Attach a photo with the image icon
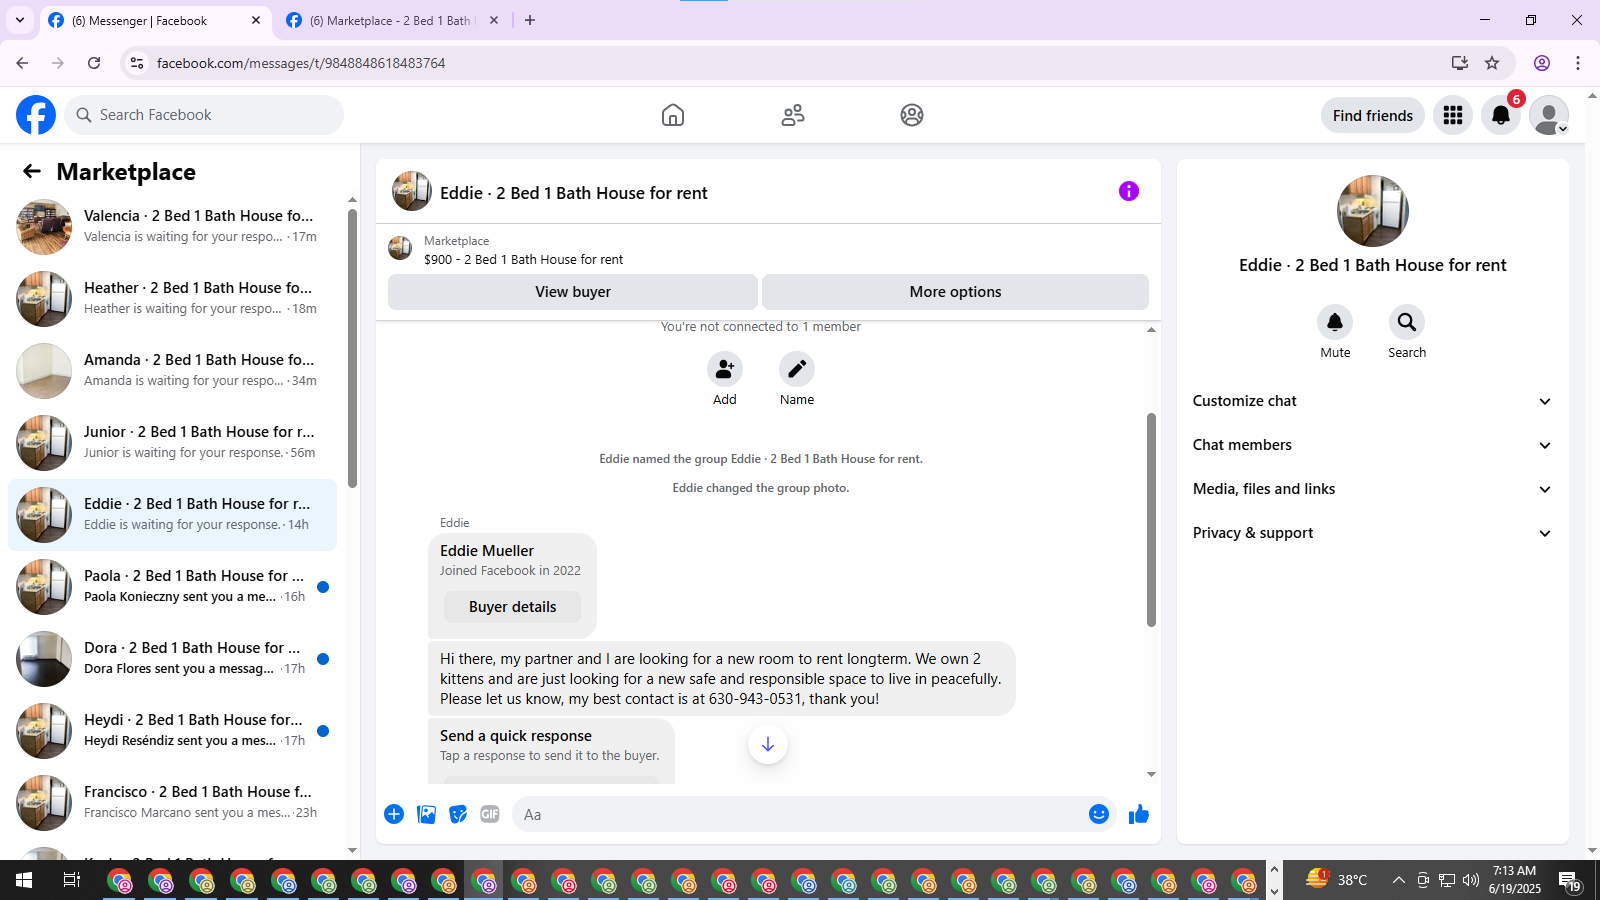 click(427, 814)
